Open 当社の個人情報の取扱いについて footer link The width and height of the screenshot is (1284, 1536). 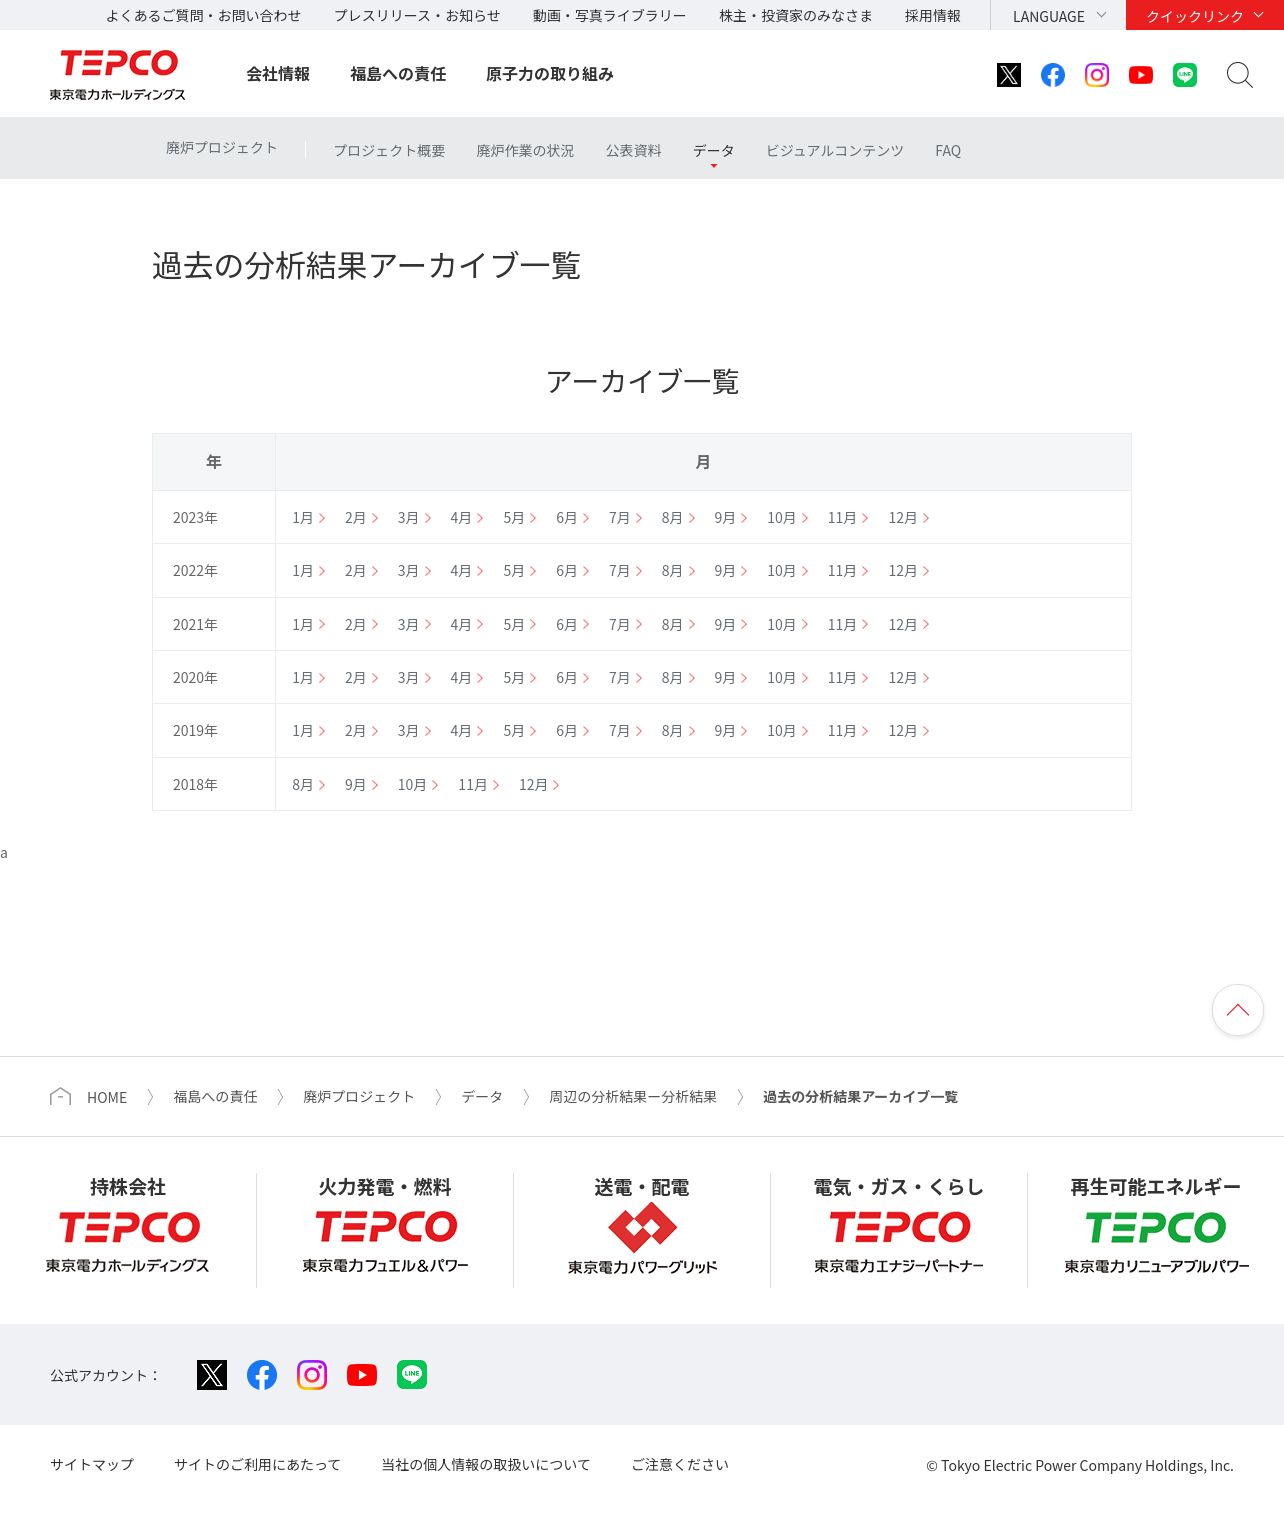[486, 1465]
